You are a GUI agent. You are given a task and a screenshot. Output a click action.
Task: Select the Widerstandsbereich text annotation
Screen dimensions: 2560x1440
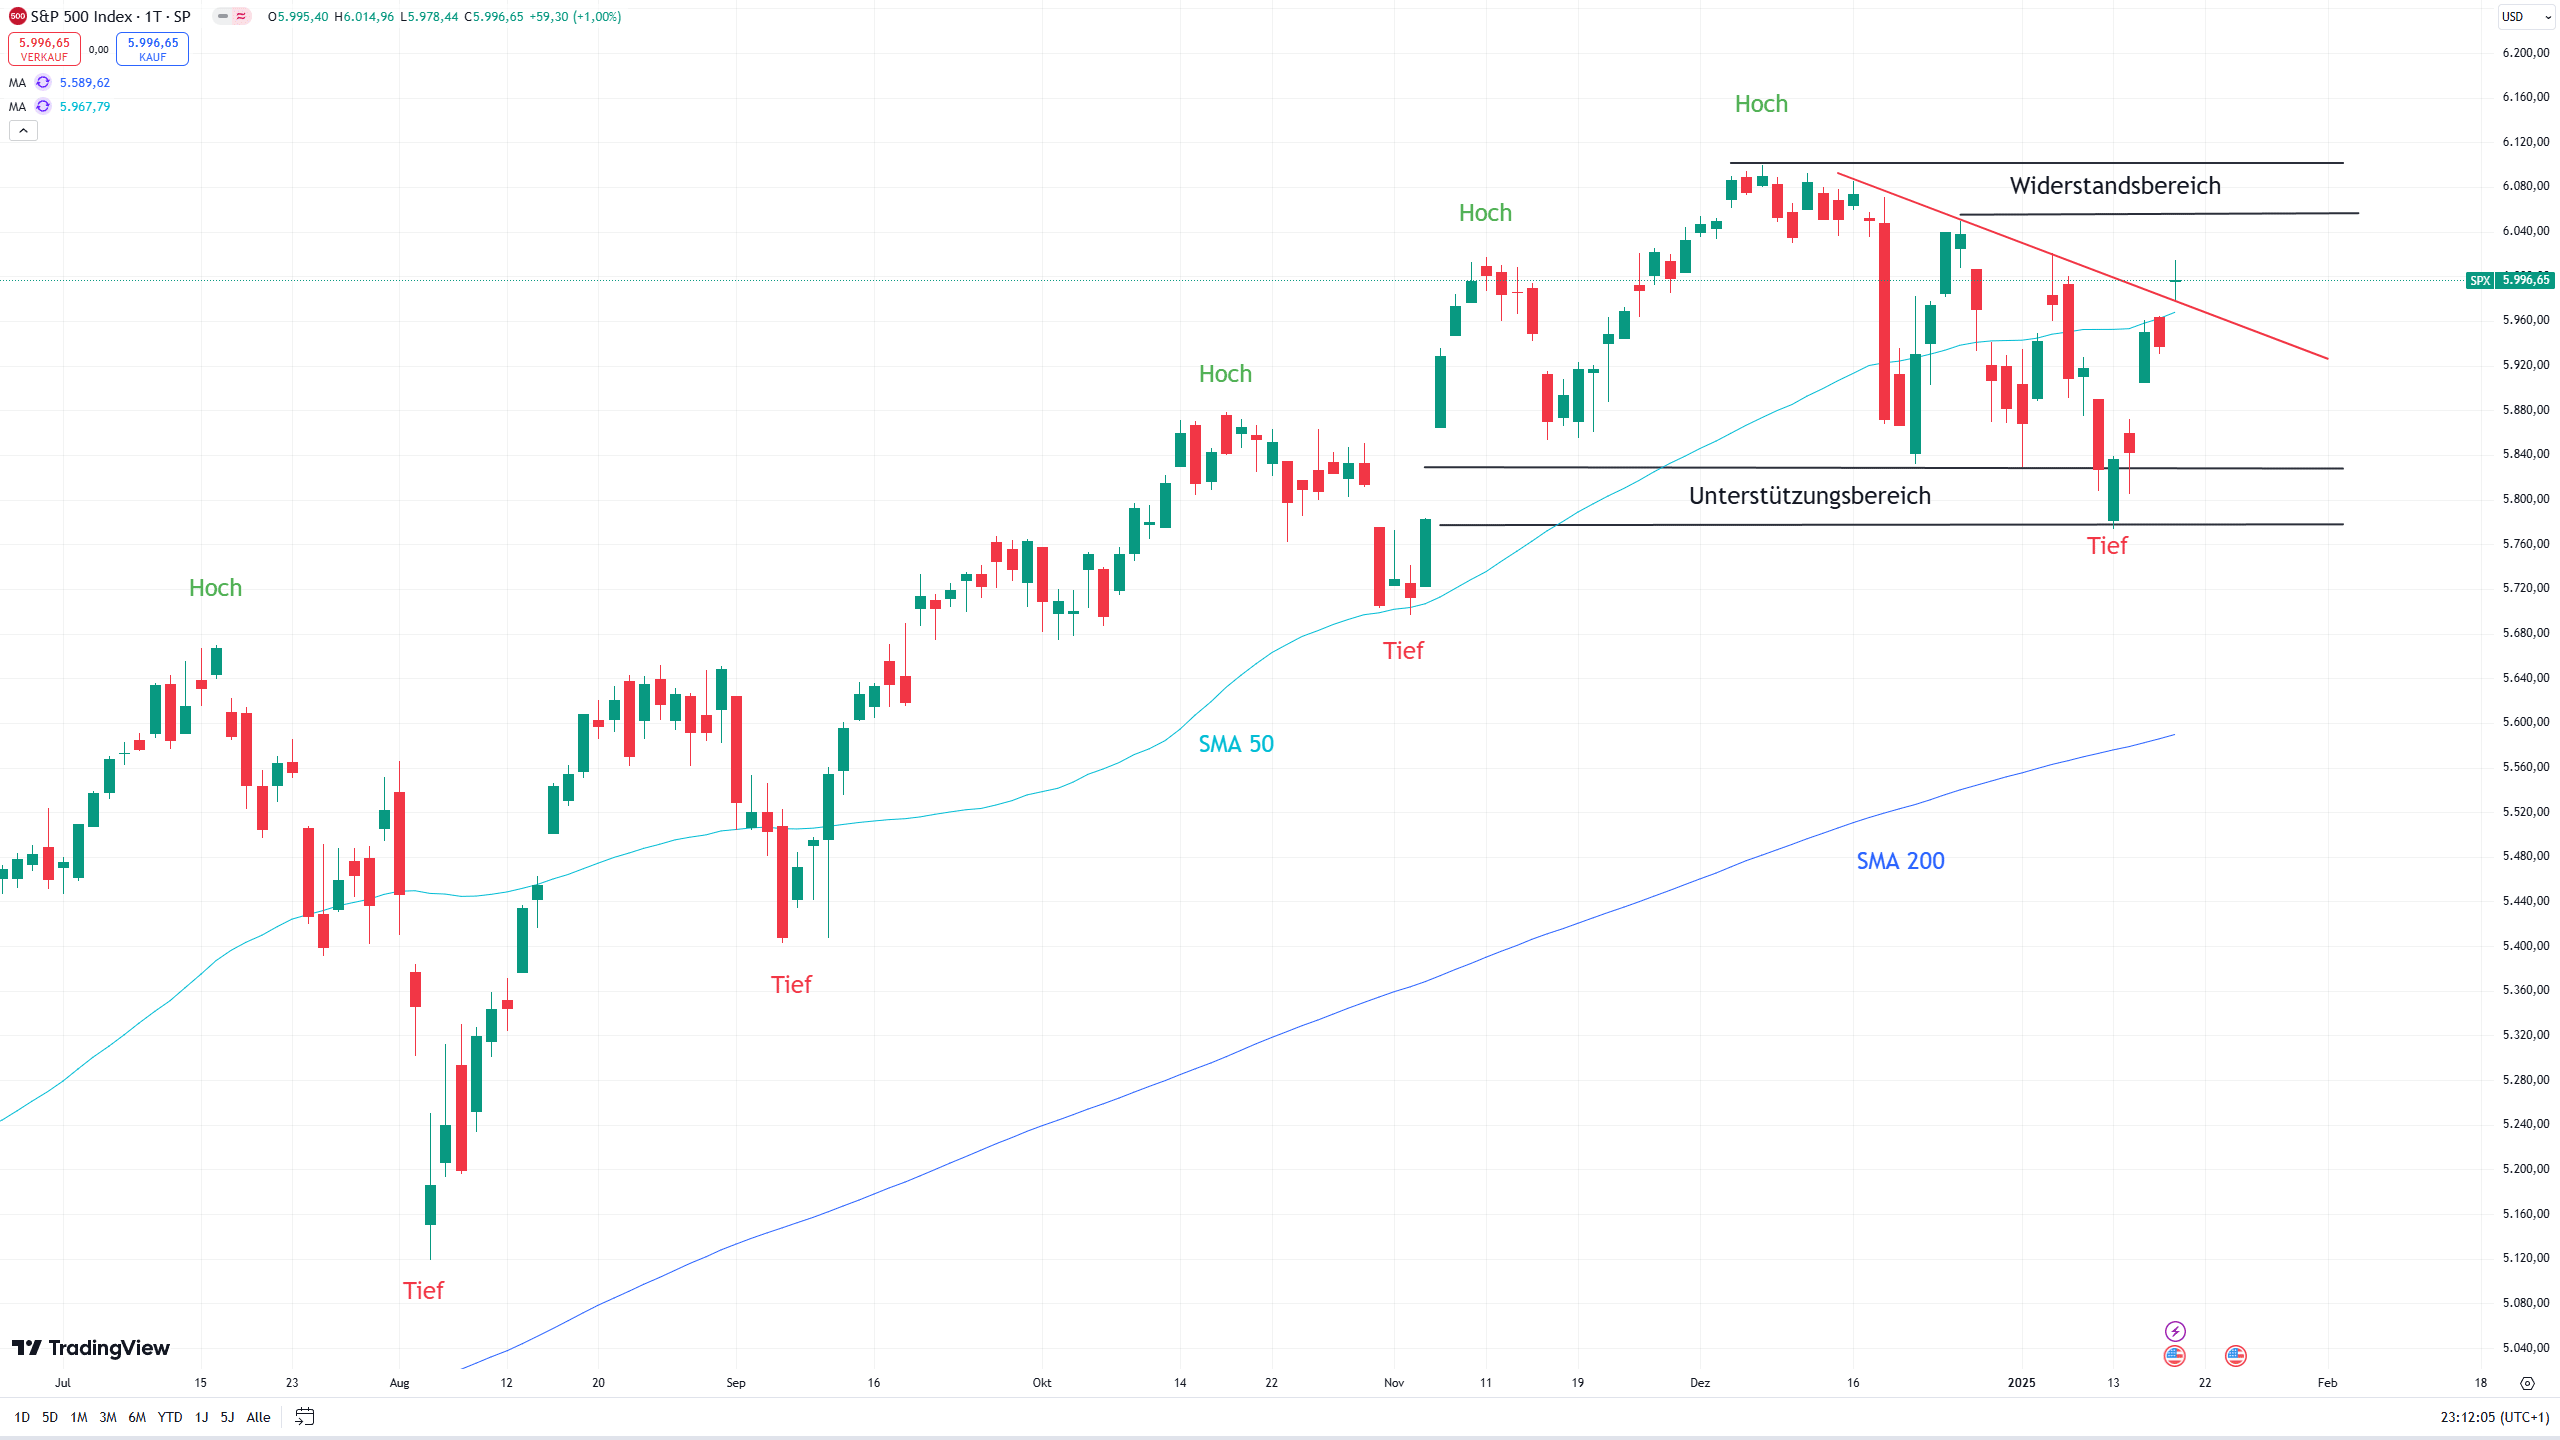point(2115,186)
